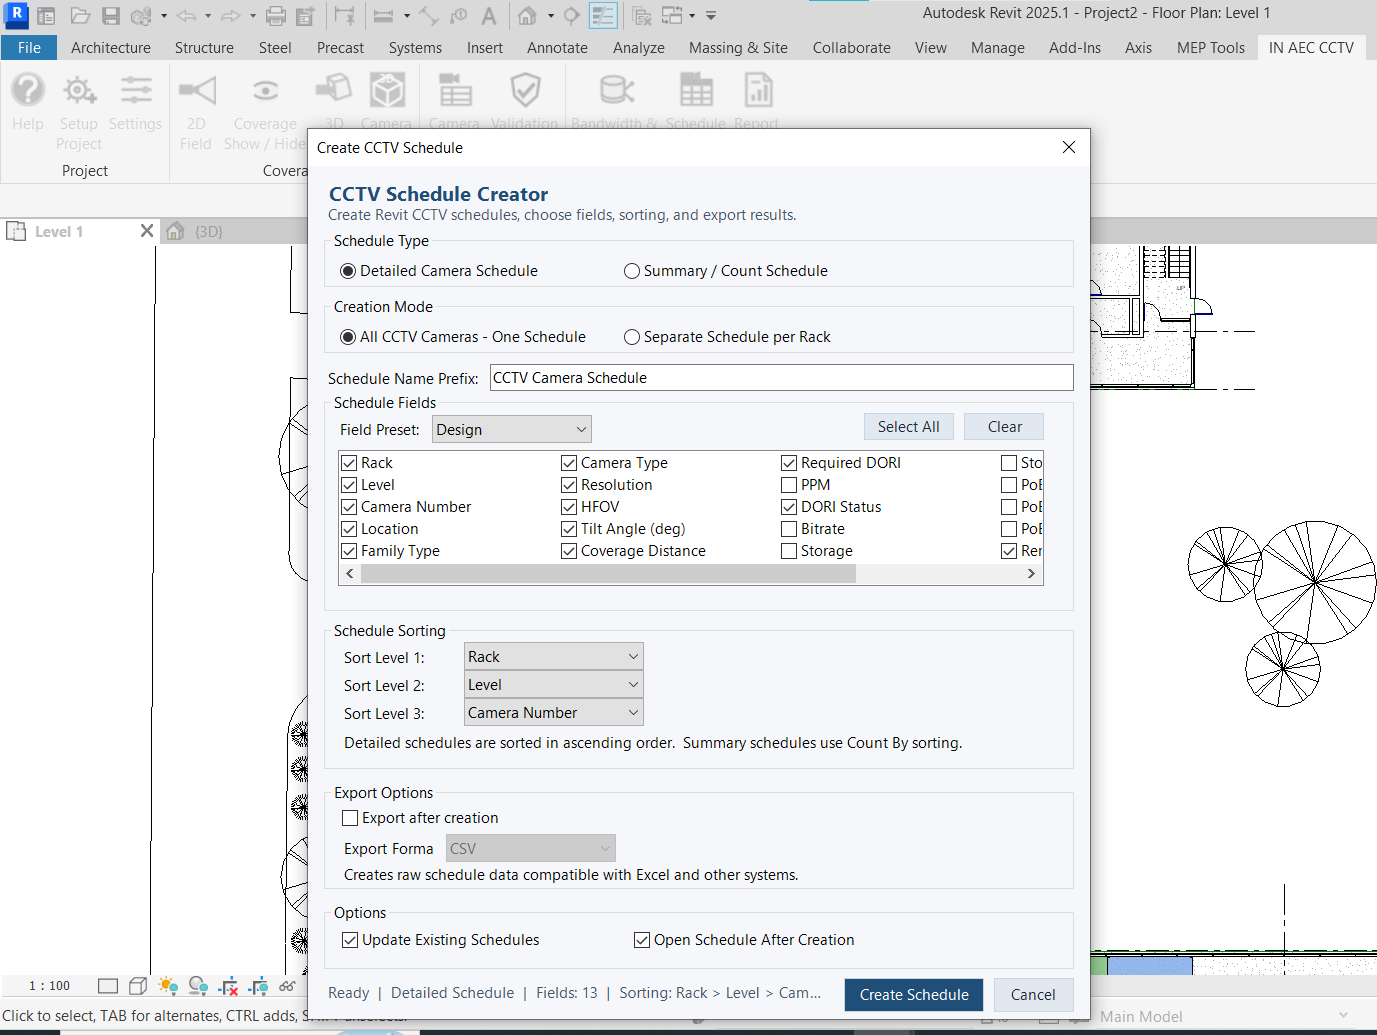Open the Field Preset dropdown
This screenshot has height=1035, width=1377.
[x=512, y=430]
